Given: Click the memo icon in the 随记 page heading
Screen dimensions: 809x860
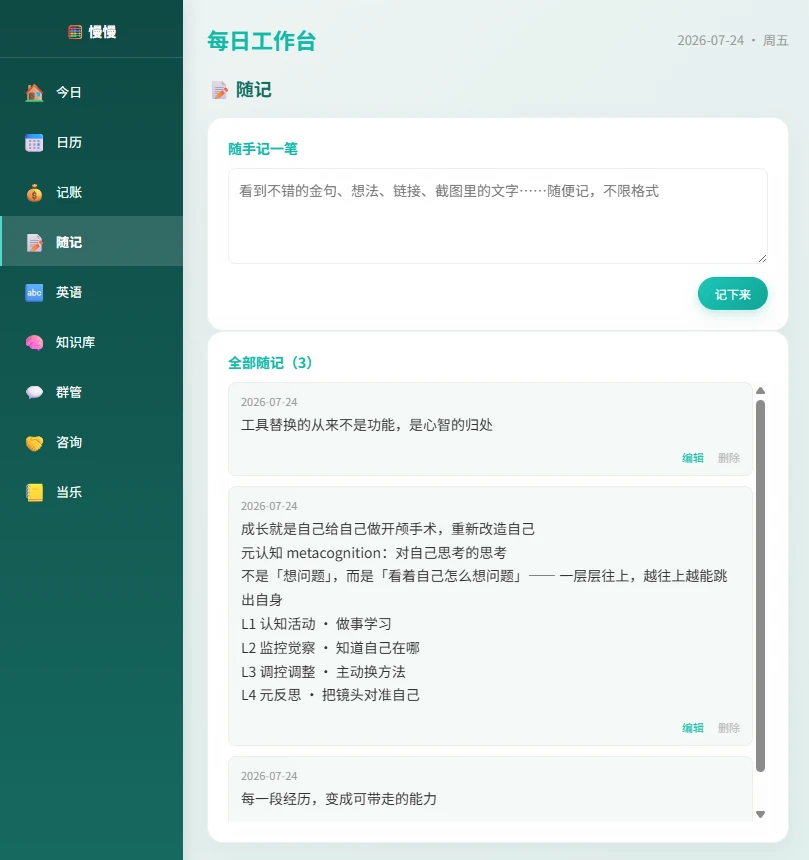Looking at the screenshot, I should [x=220, y=90].
